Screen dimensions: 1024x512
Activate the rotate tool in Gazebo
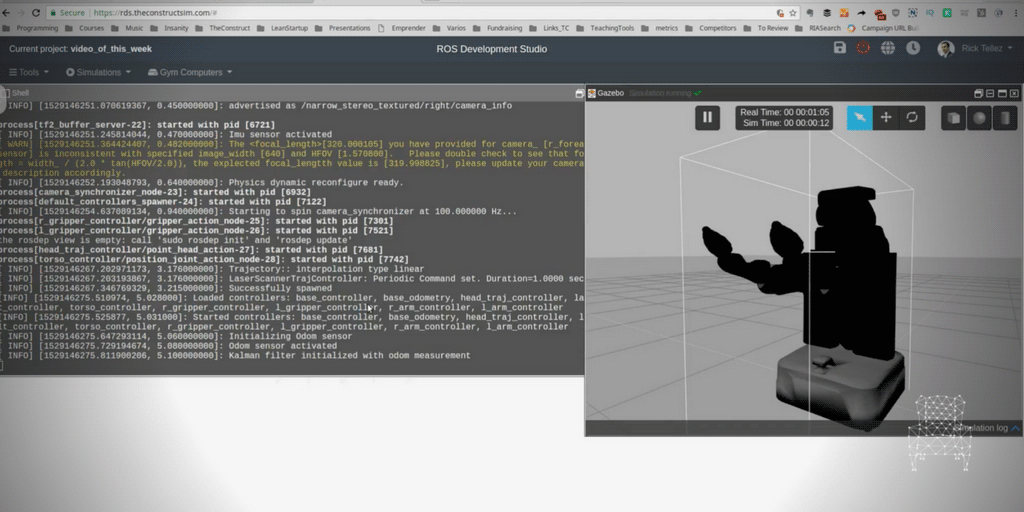(x=912, y=118)
